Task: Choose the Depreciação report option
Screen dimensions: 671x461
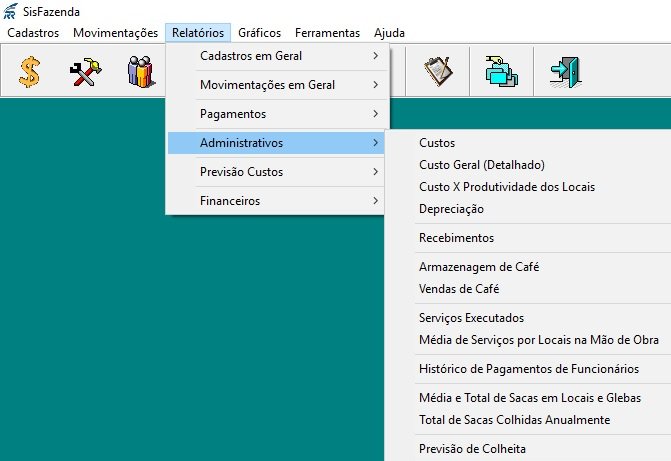Action: [x=451, y=209]
